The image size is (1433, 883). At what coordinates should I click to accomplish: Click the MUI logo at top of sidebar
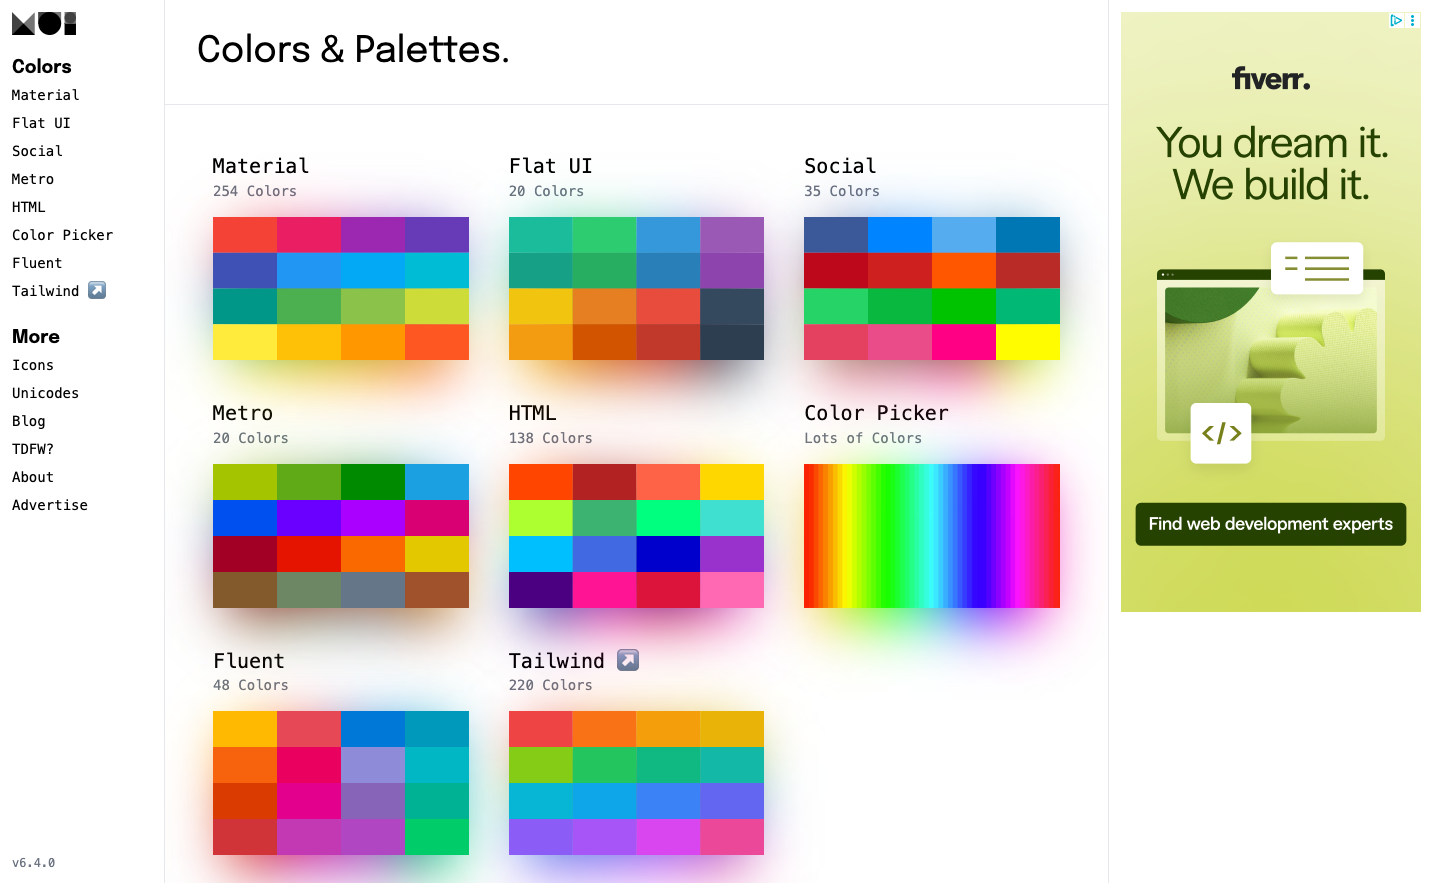[43, 22]
